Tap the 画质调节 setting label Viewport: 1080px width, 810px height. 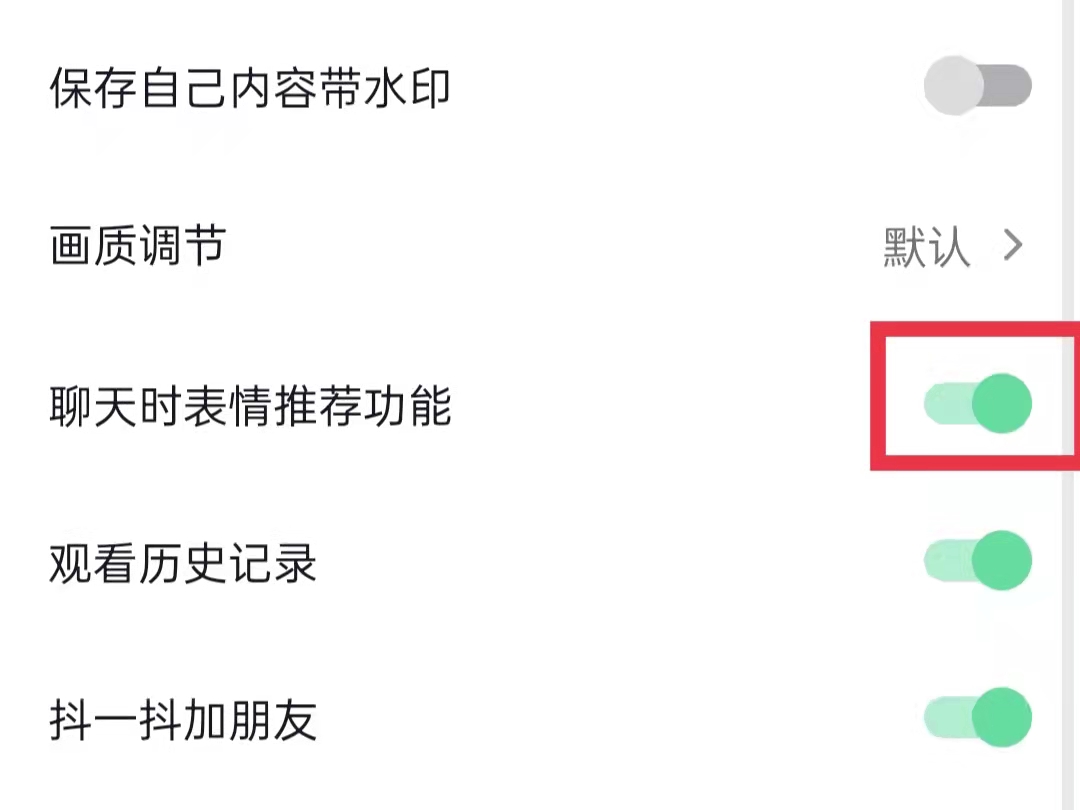point(138,246)
